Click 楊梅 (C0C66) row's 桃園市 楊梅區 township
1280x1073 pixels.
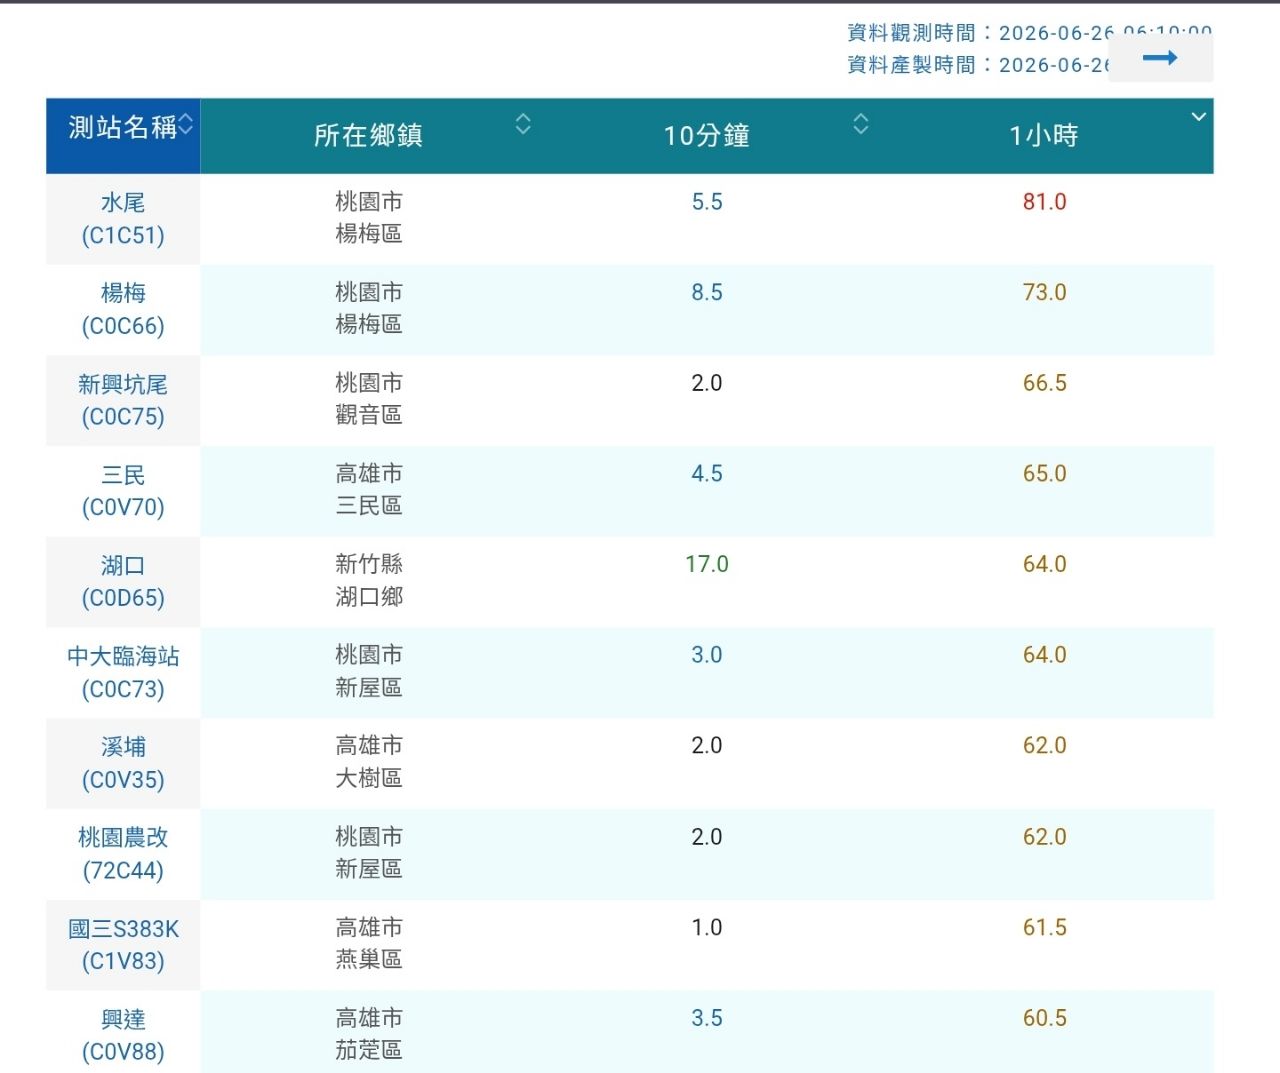click(369, 308)
